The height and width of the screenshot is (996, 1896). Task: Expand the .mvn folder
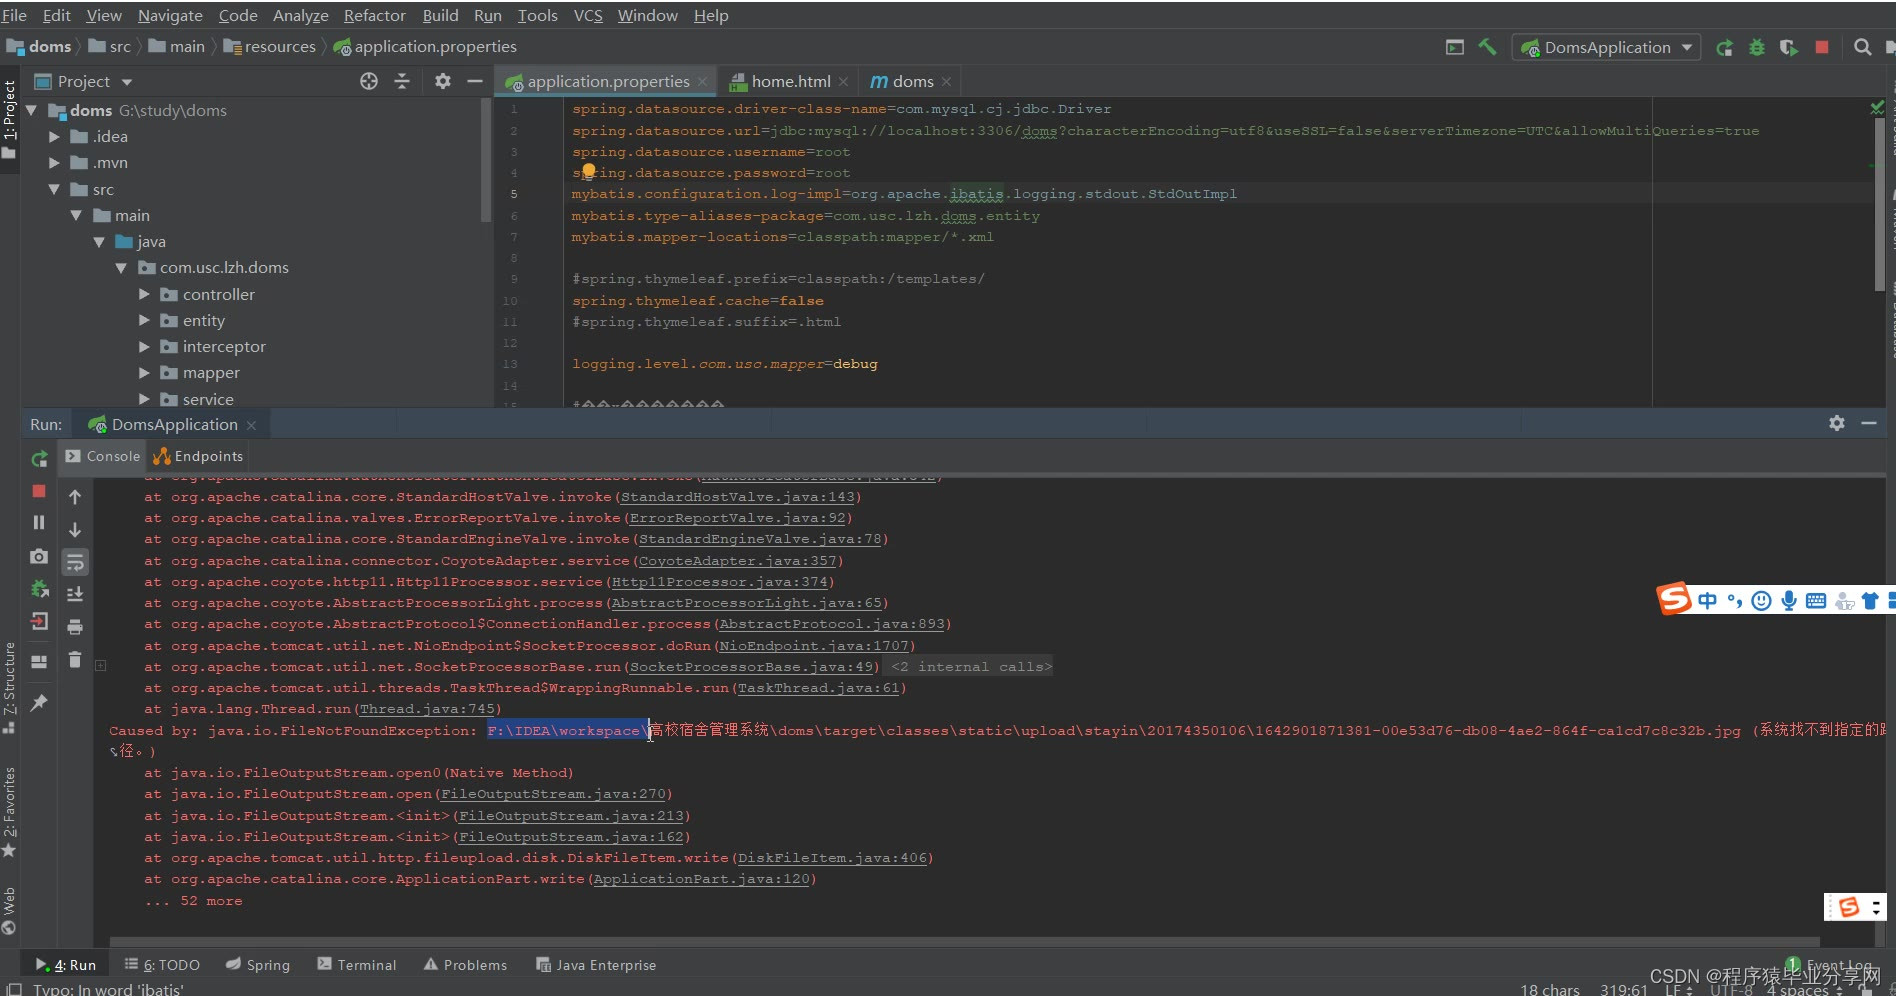55,163
